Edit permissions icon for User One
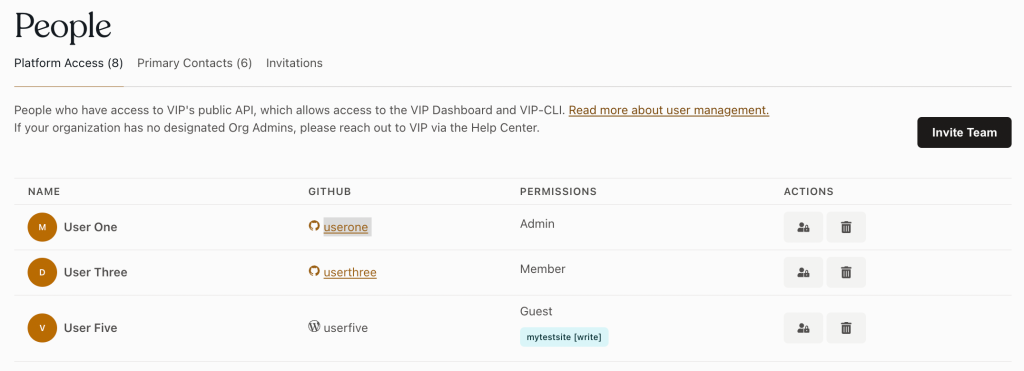This screenshot has height=371, width=1024. [x=803, y=227]
